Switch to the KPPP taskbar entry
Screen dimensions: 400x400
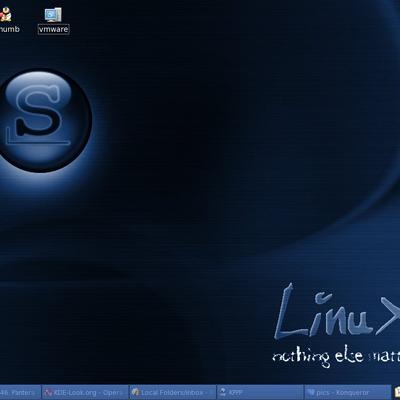pos(260,393)
